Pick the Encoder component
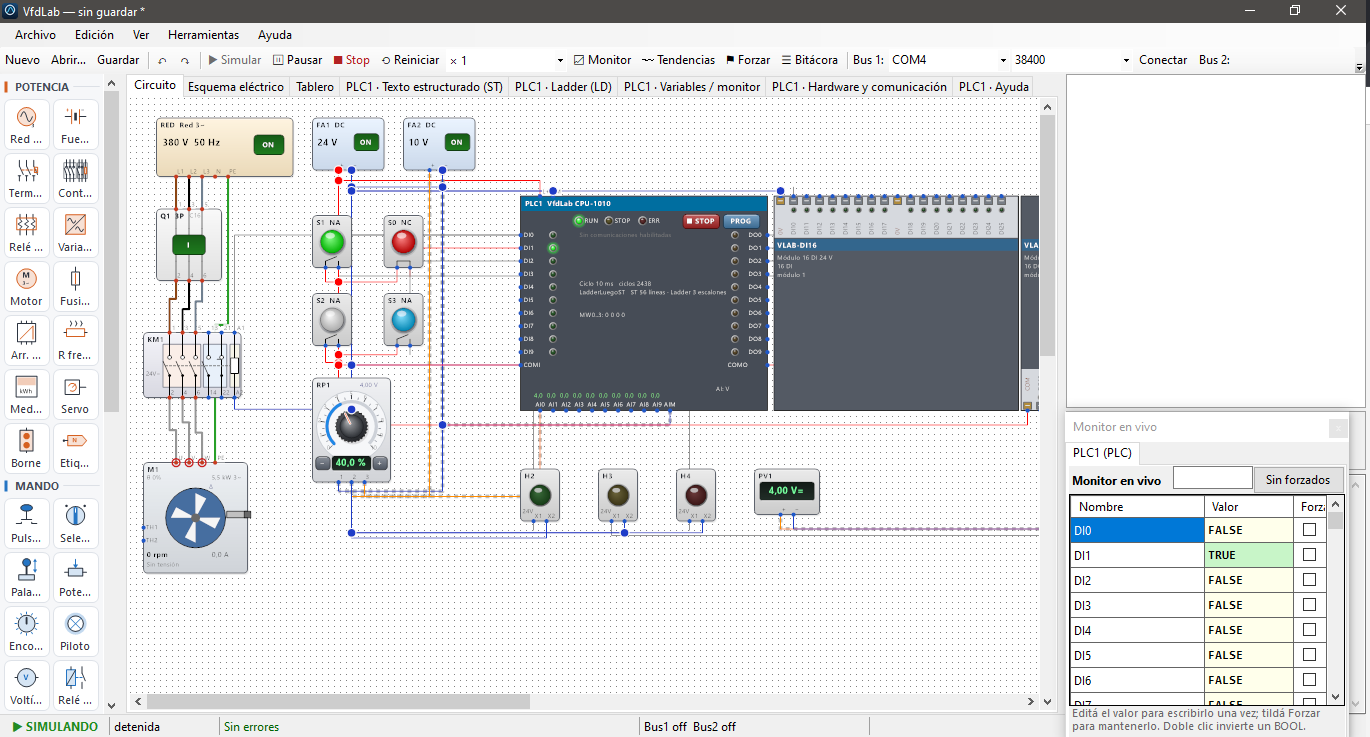1370x737 pixels. 26,631
